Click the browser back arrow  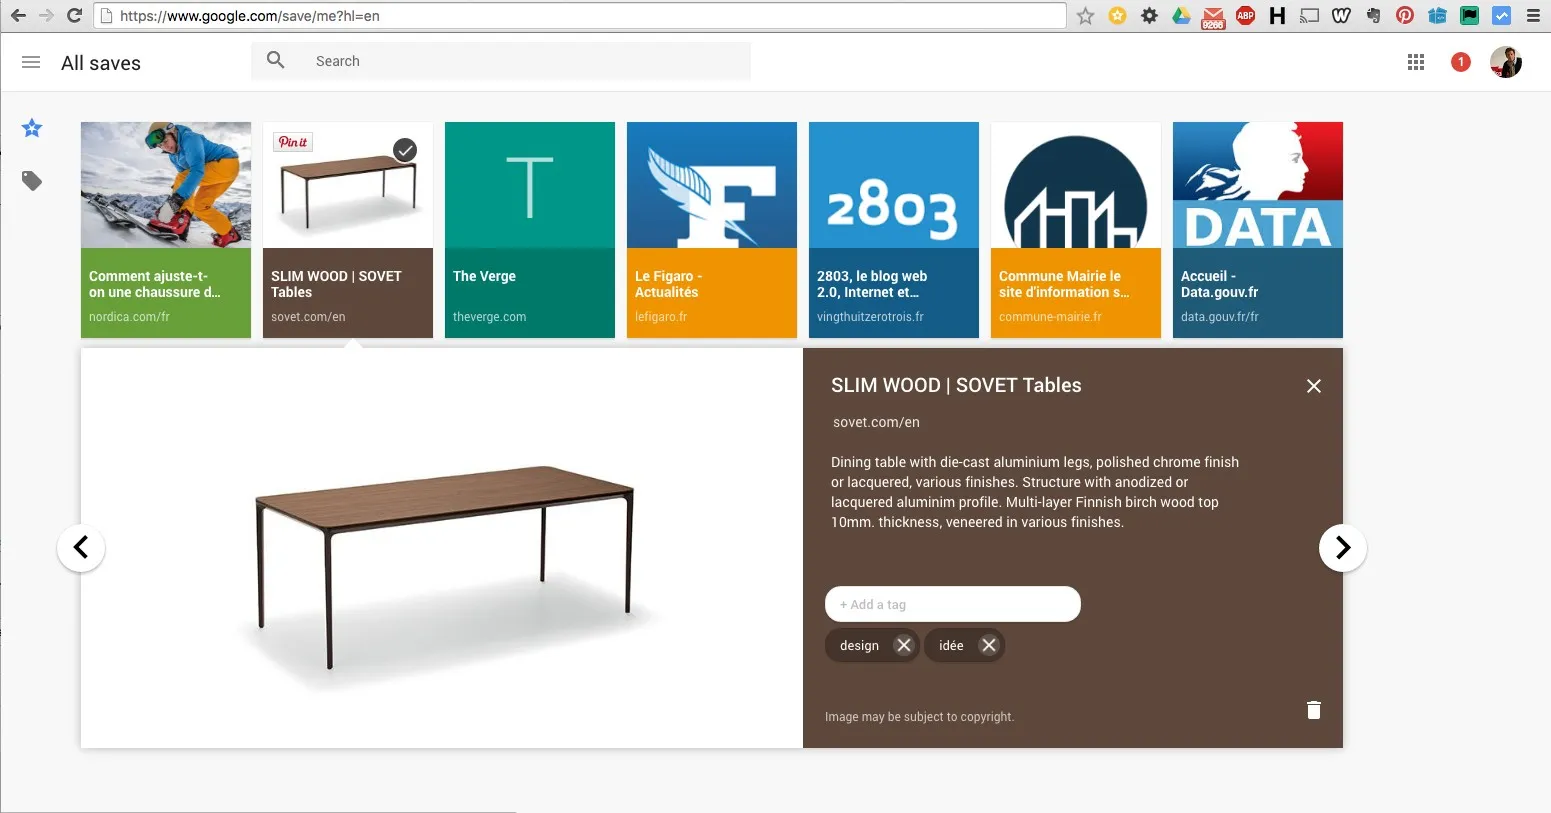[18, 15]
